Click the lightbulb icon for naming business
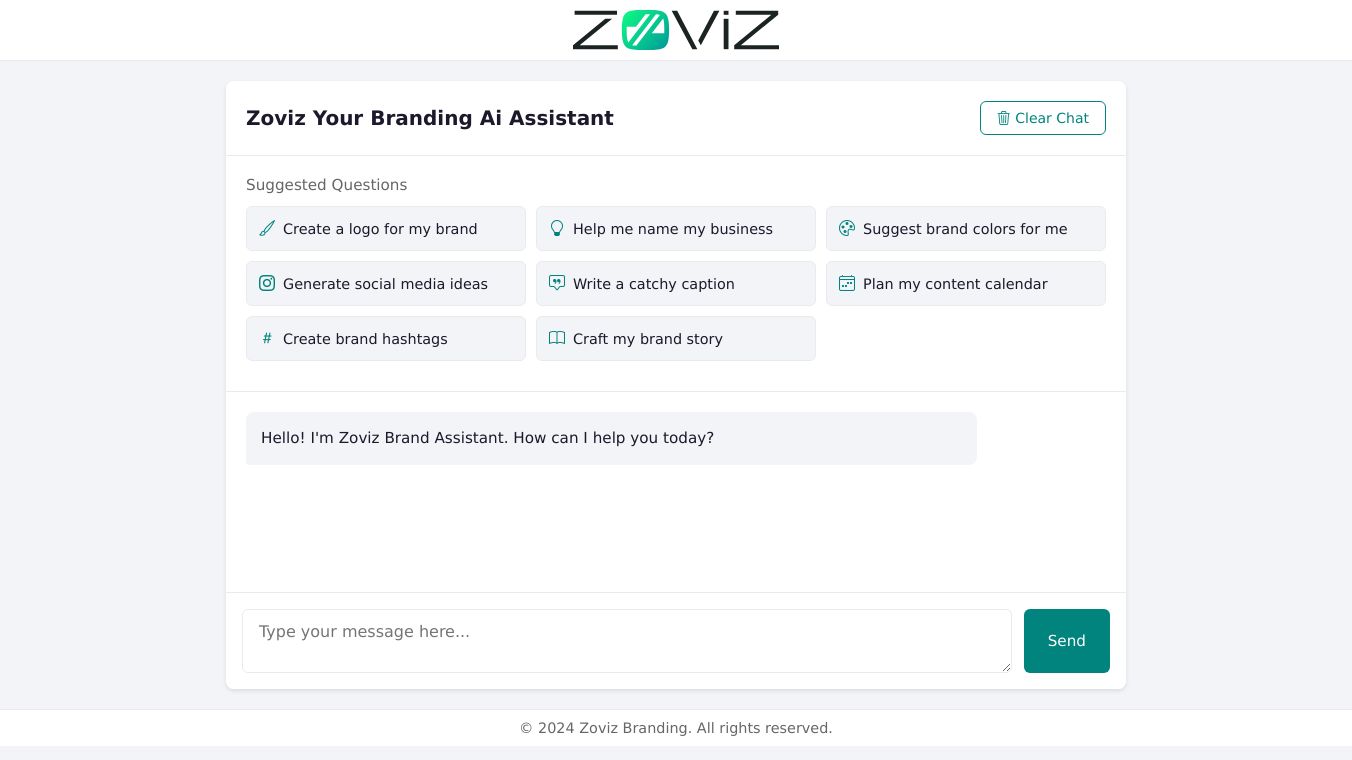This screenshot has height=760, width=1352. click(557, 228)
